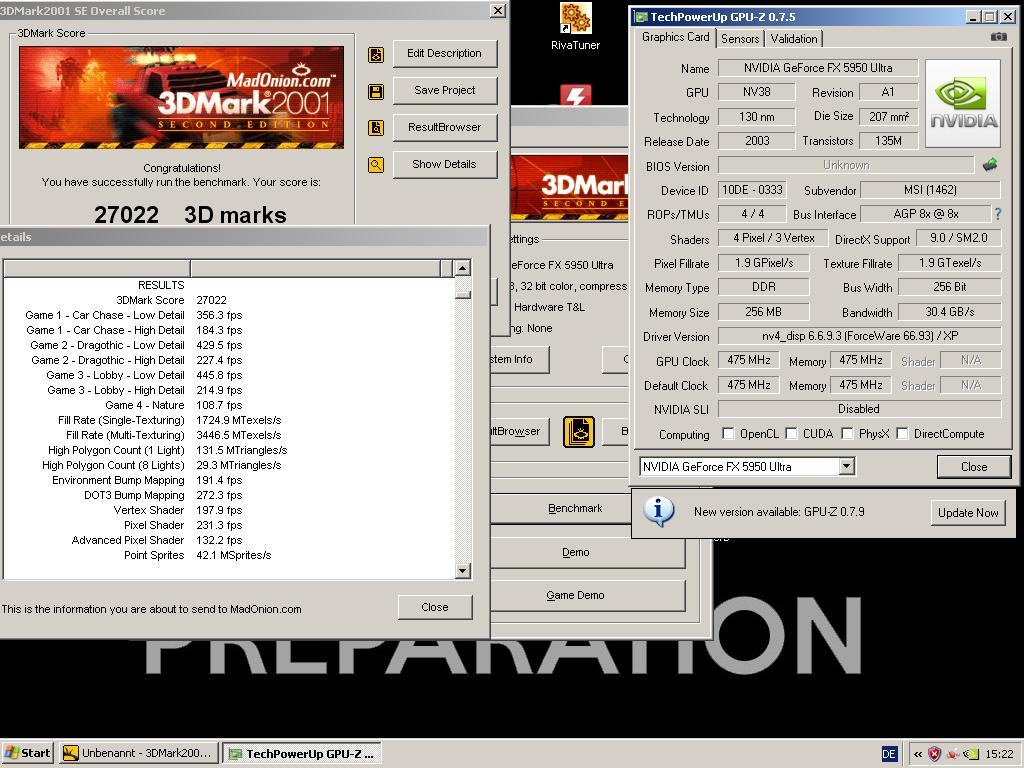Expand hidden tray icons arrow
Viewport: 1024px width, 768px height.
coord(918,754)
